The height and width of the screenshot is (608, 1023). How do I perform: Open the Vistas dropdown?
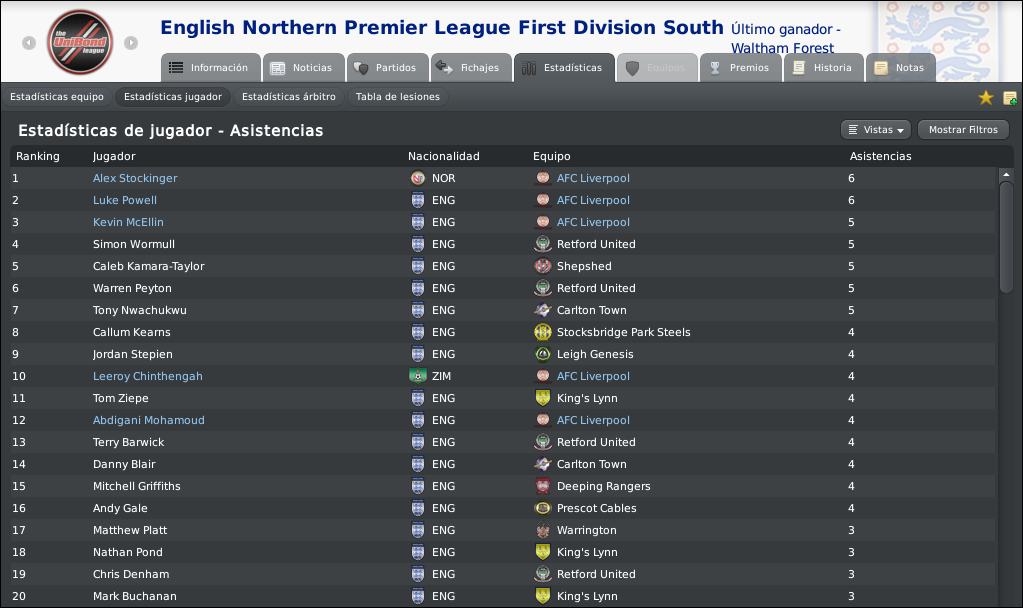876,130
